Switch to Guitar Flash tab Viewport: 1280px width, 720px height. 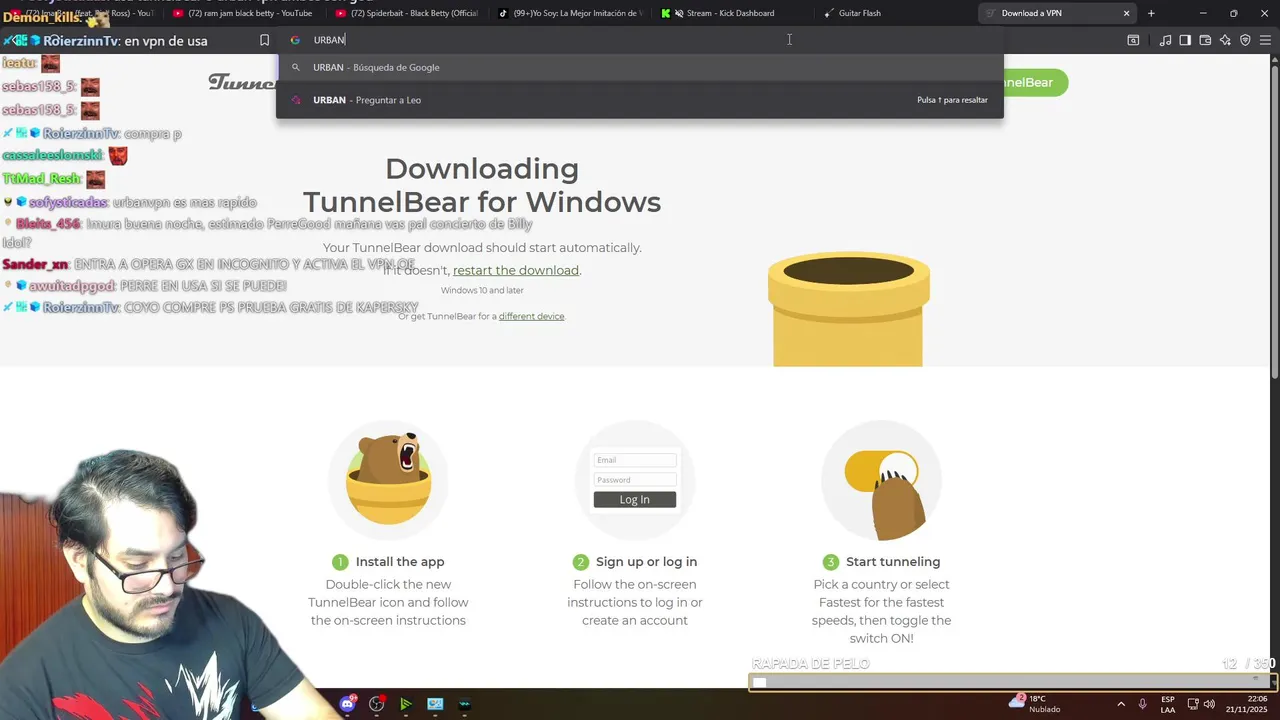click(x=896, y=13)
